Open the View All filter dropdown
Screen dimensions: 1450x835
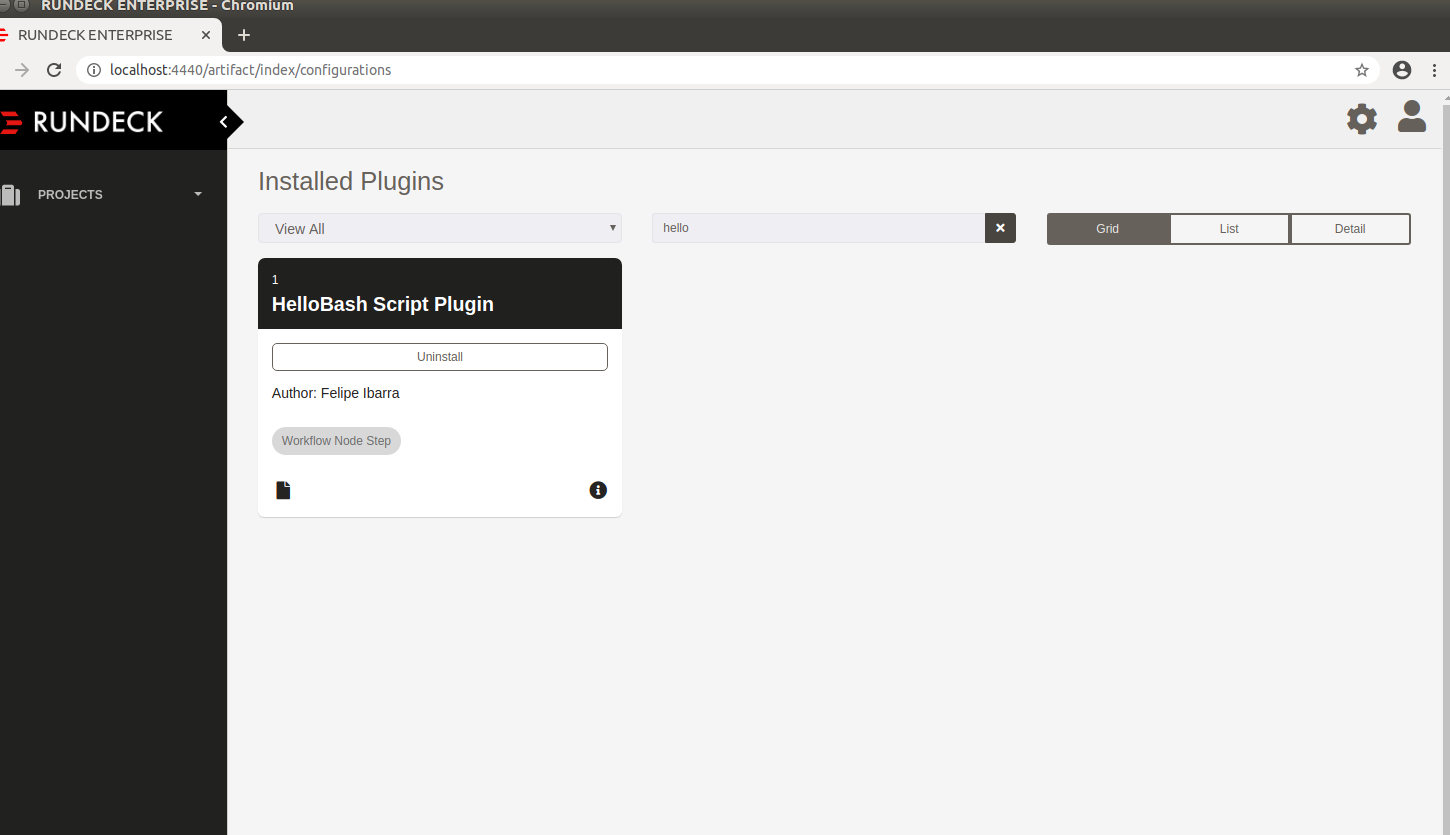click(440, 228)
